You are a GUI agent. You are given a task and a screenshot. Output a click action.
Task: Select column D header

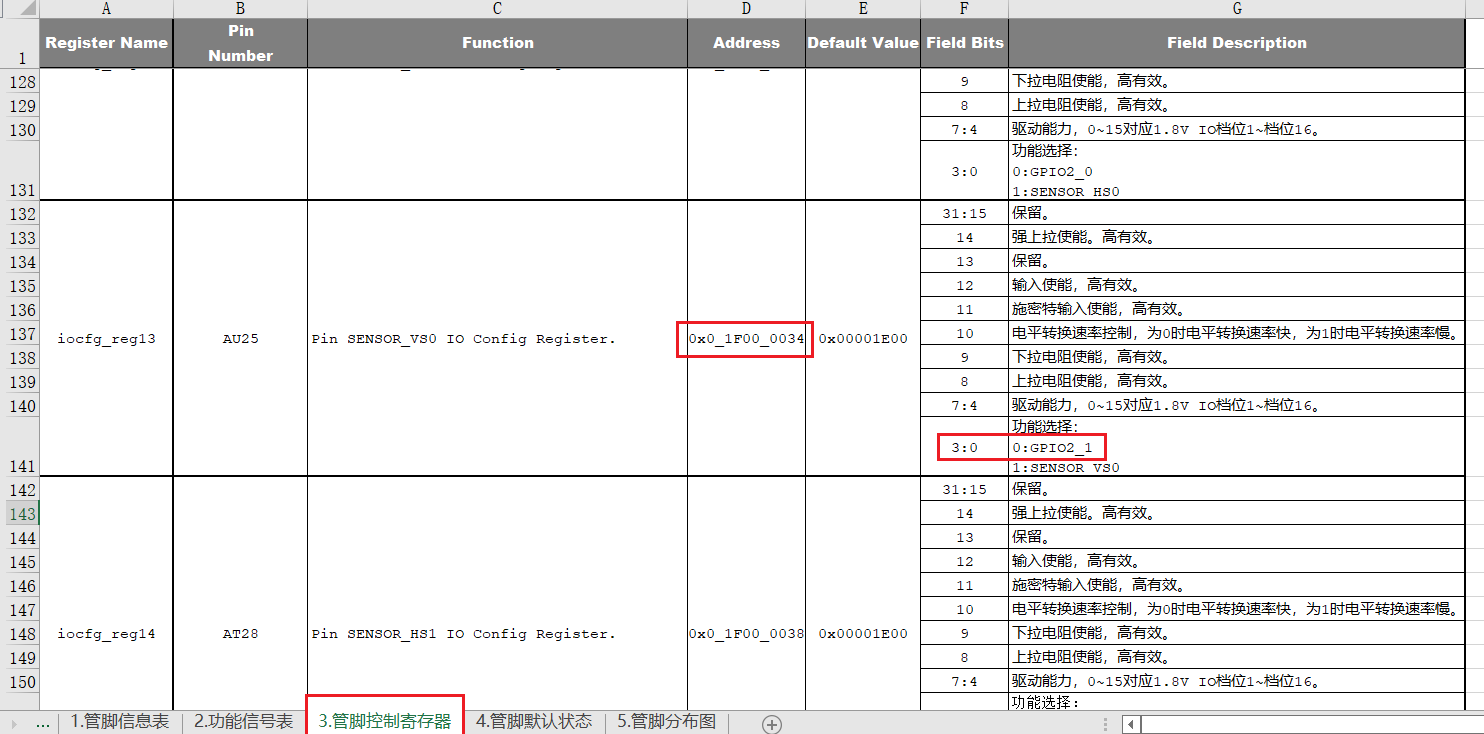(746, 9)
